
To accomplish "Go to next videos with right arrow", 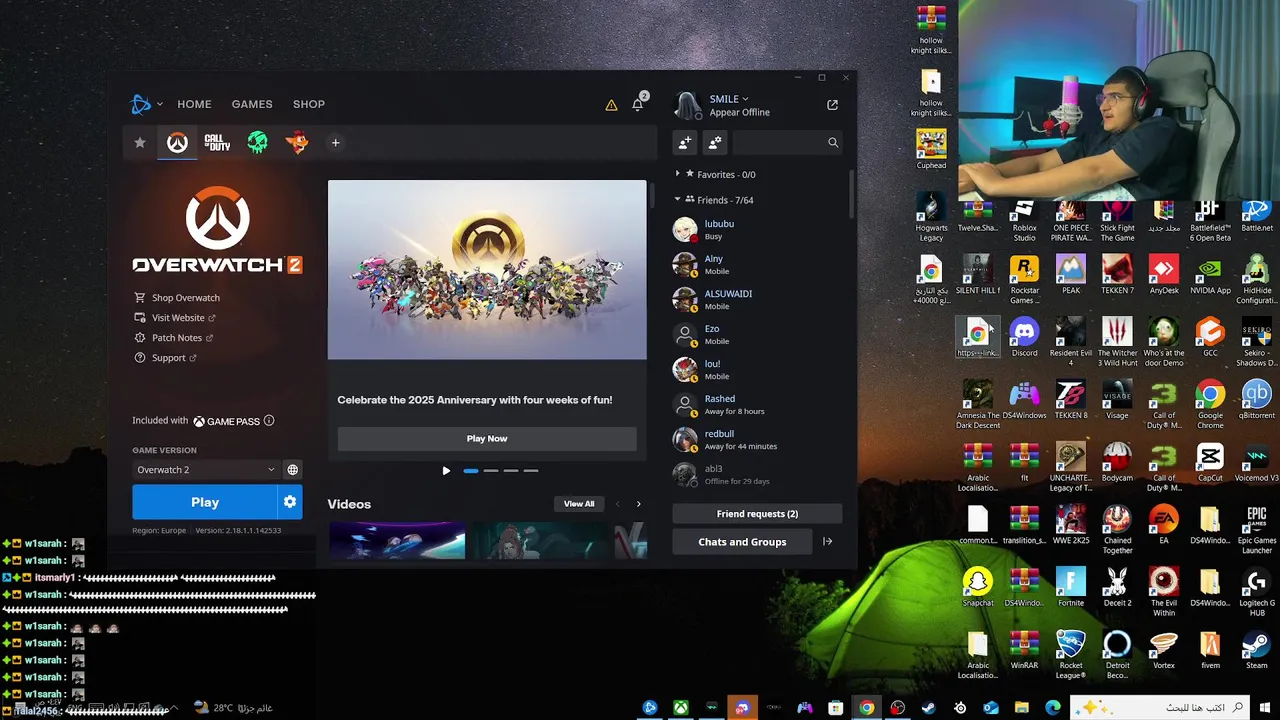I will tap(639, 504).
